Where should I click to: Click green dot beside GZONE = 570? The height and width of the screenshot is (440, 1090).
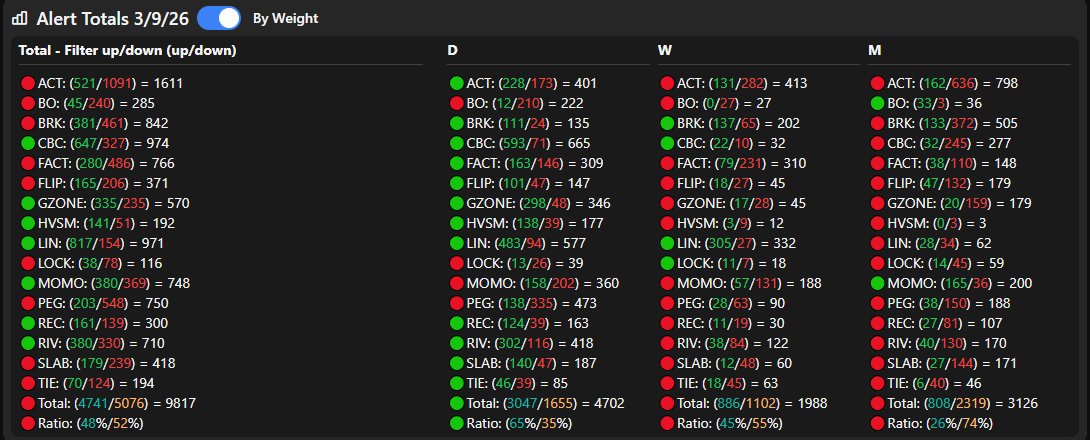28,204
